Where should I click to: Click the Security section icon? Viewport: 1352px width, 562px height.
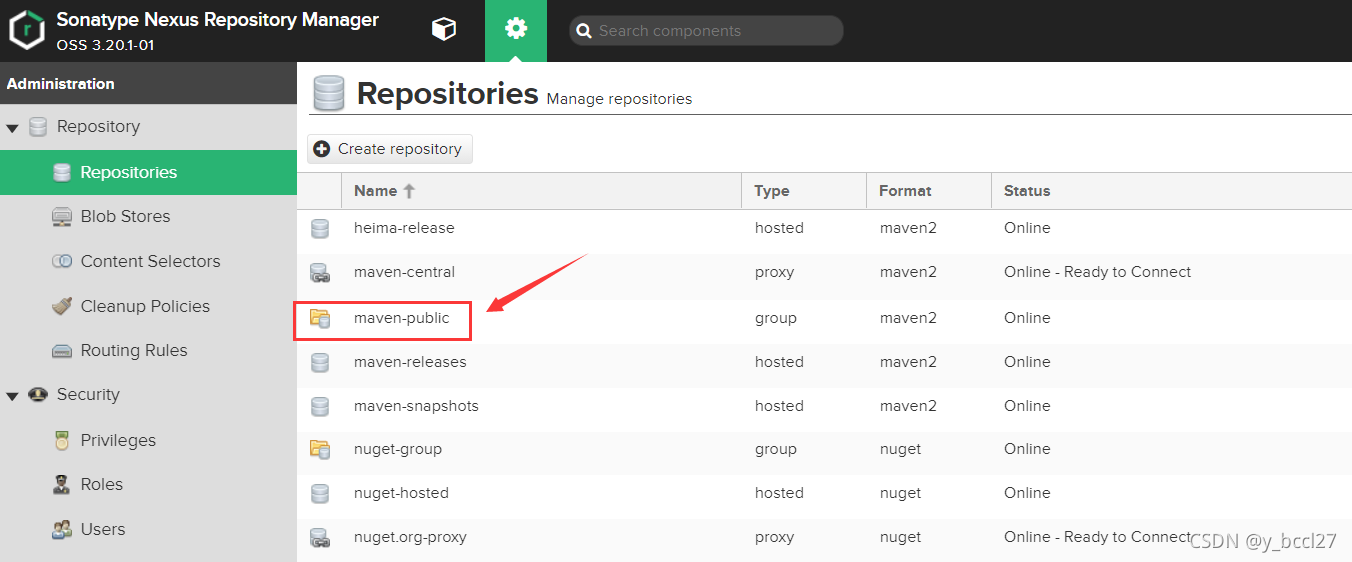38,395
